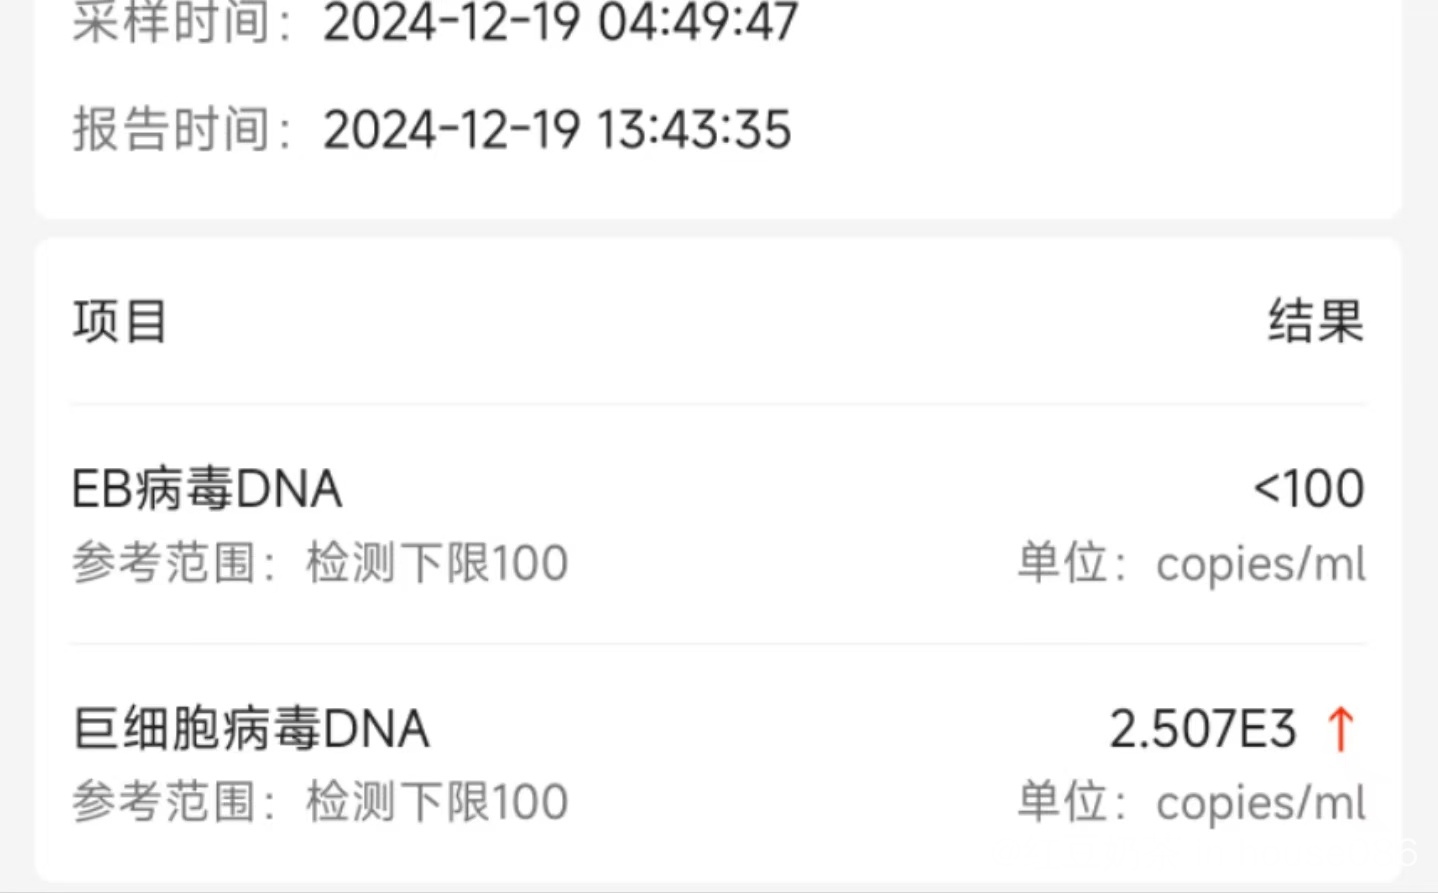The image size is (1438, 893).
Task: Select the EB病毒DNA test item
Action: 207,489
